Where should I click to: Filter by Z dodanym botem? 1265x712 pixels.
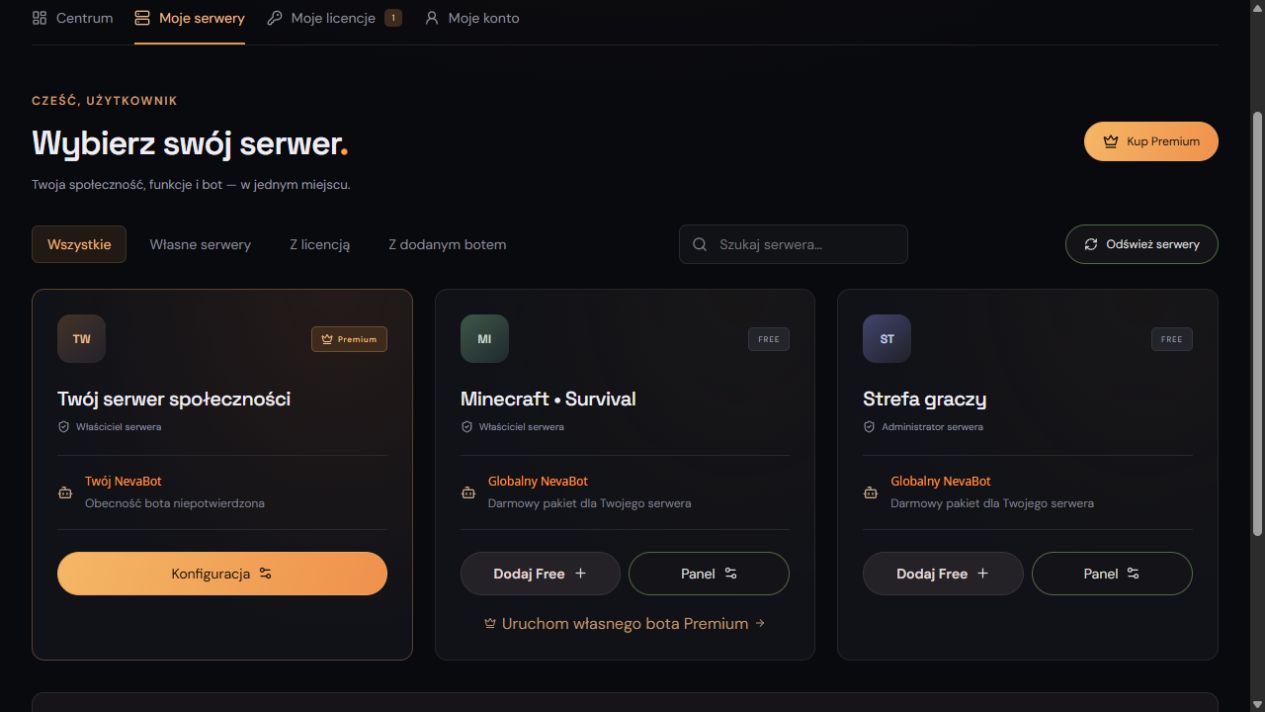pyautogui.click(x=447, y=244)
